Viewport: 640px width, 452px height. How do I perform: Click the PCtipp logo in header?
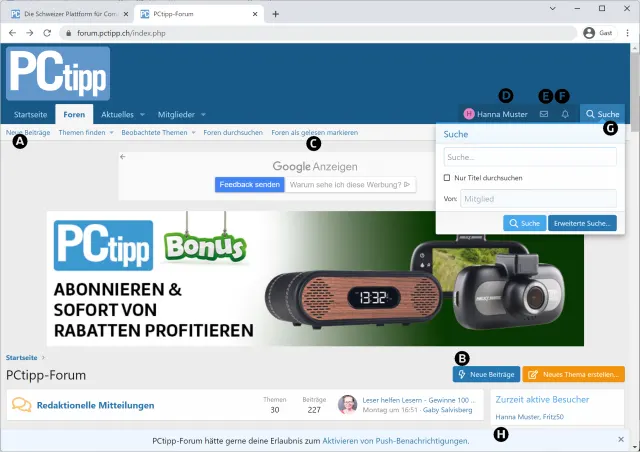pyautogui.click(x=58, y=73)
